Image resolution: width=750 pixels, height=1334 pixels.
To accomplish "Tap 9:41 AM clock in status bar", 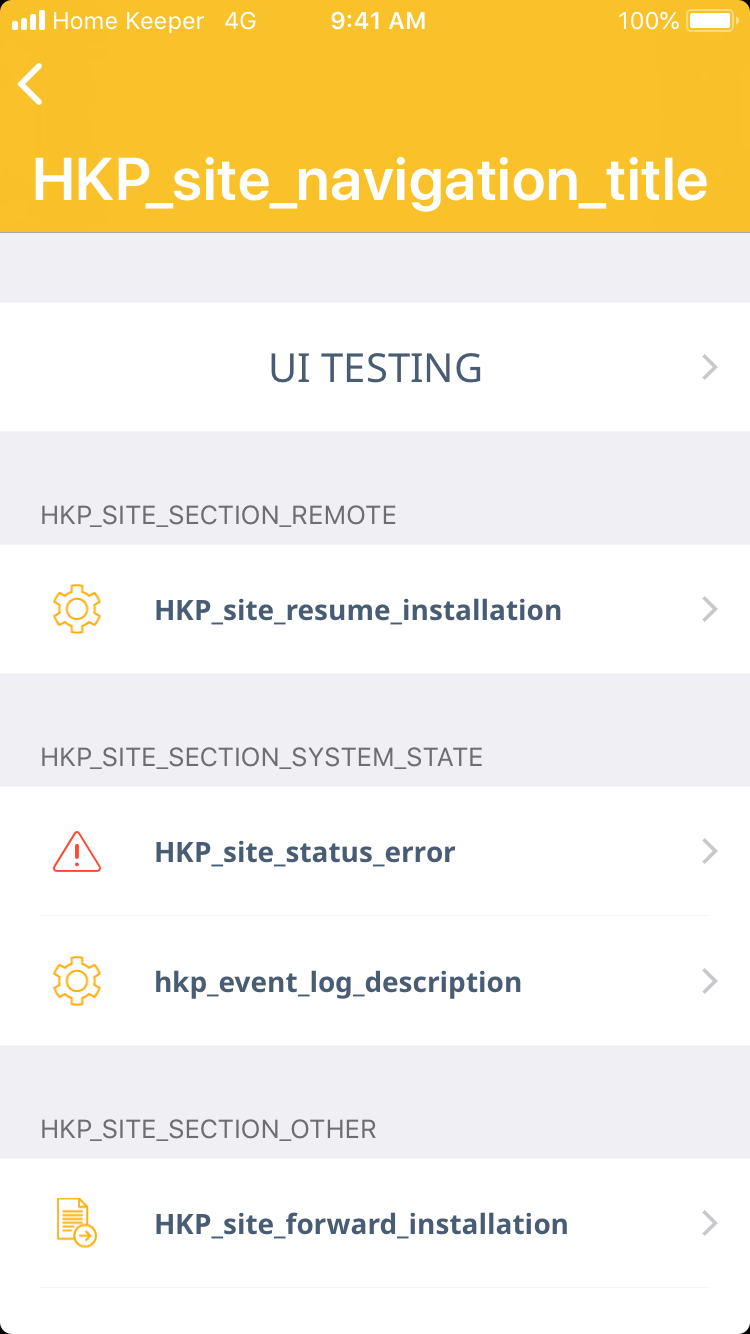I will click(378, 21).
